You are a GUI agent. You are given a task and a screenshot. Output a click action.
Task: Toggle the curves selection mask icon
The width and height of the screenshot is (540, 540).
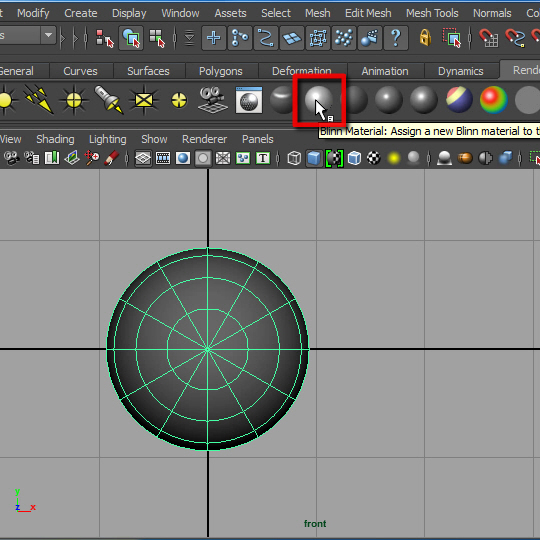(x=266, y=38)
